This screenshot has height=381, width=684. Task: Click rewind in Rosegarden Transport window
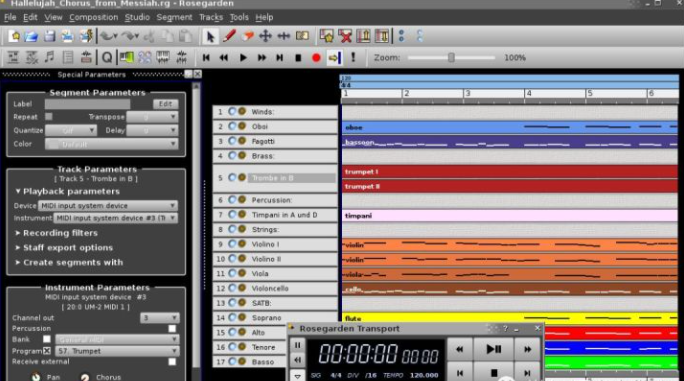coord(459,349)
